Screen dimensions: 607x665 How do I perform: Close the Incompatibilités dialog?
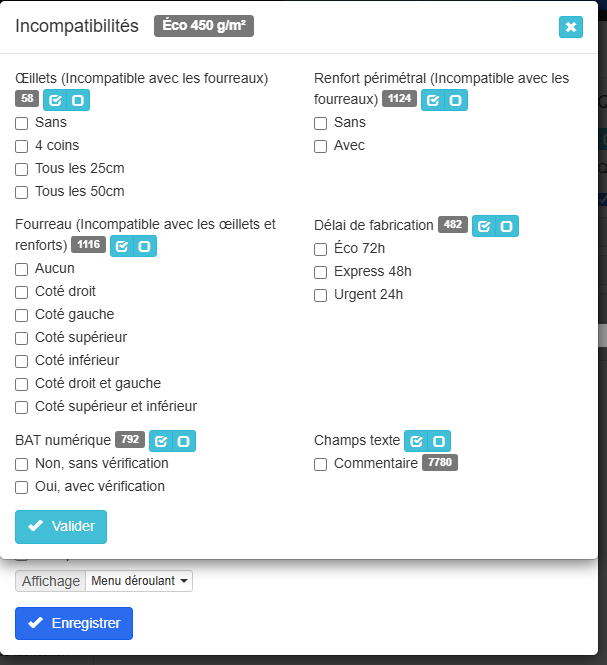tap(571, 27)
